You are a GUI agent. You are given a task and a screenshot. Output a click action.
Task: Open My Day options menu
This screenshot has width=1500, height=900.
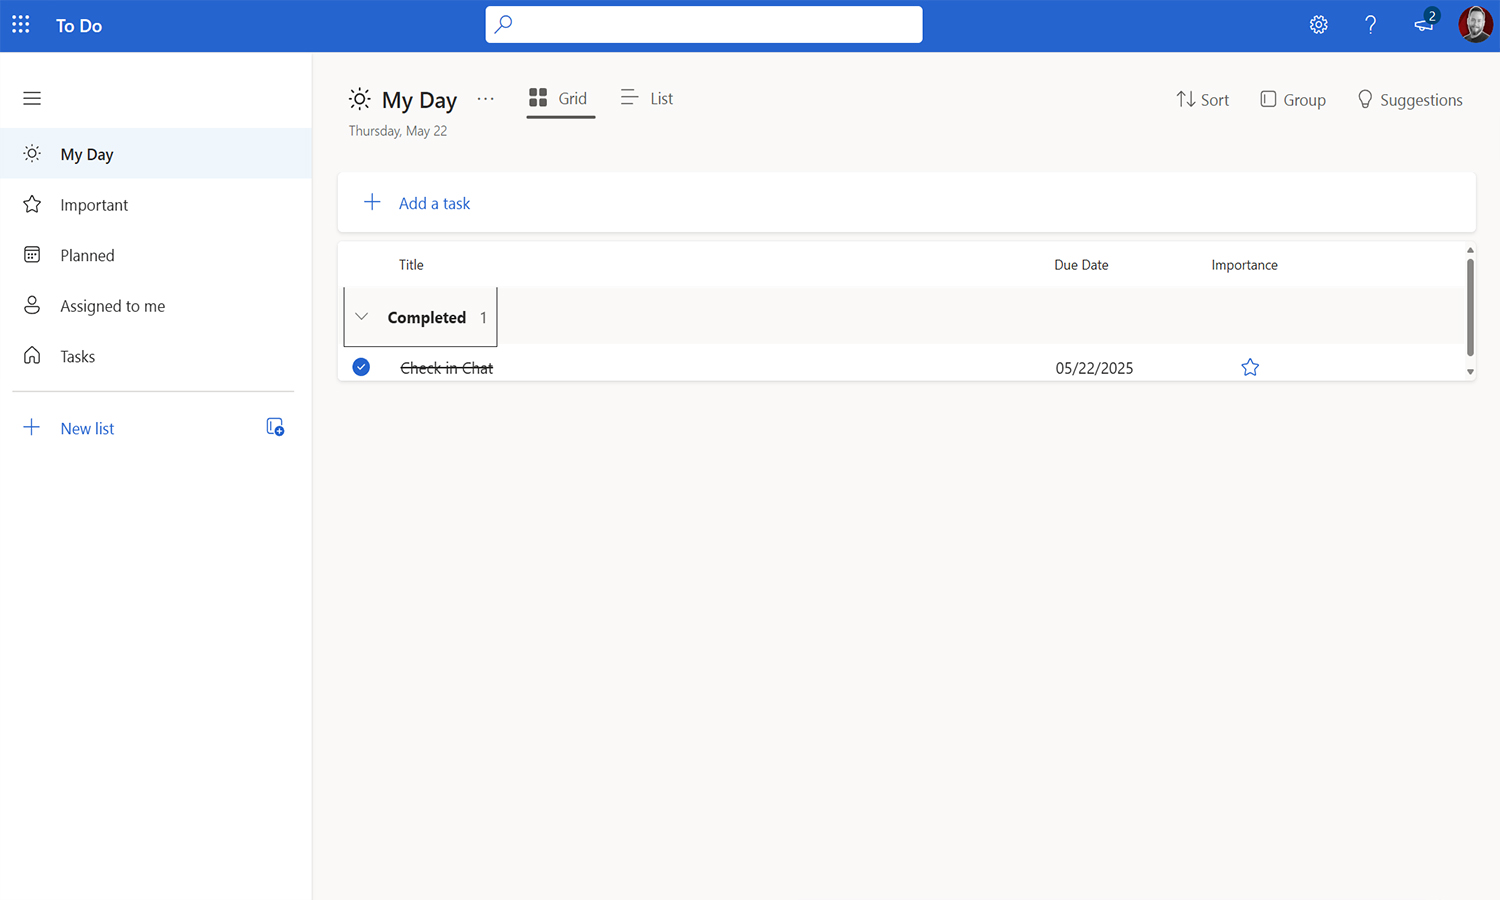(486, 99)
